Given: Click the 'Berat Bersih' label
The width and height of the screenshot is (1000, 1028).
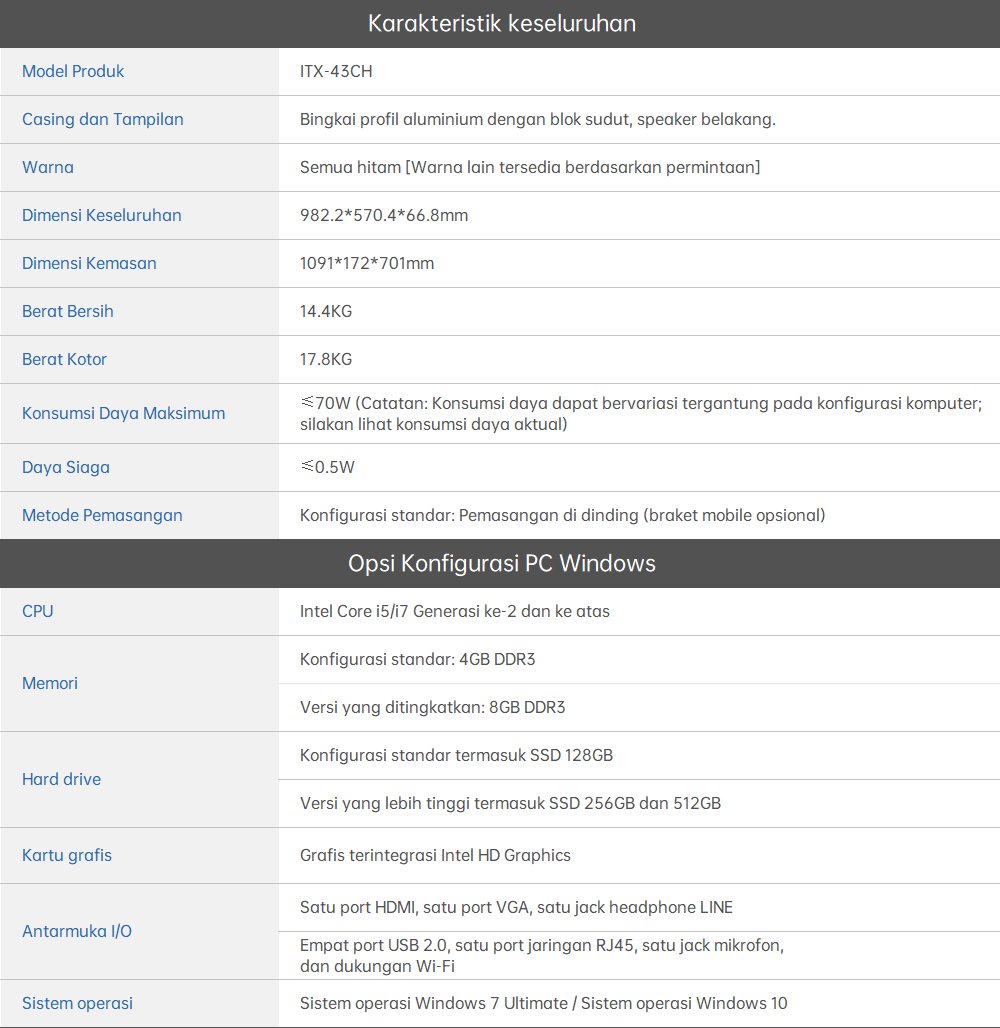Looking at the screenshot, I should coord(67,311).
